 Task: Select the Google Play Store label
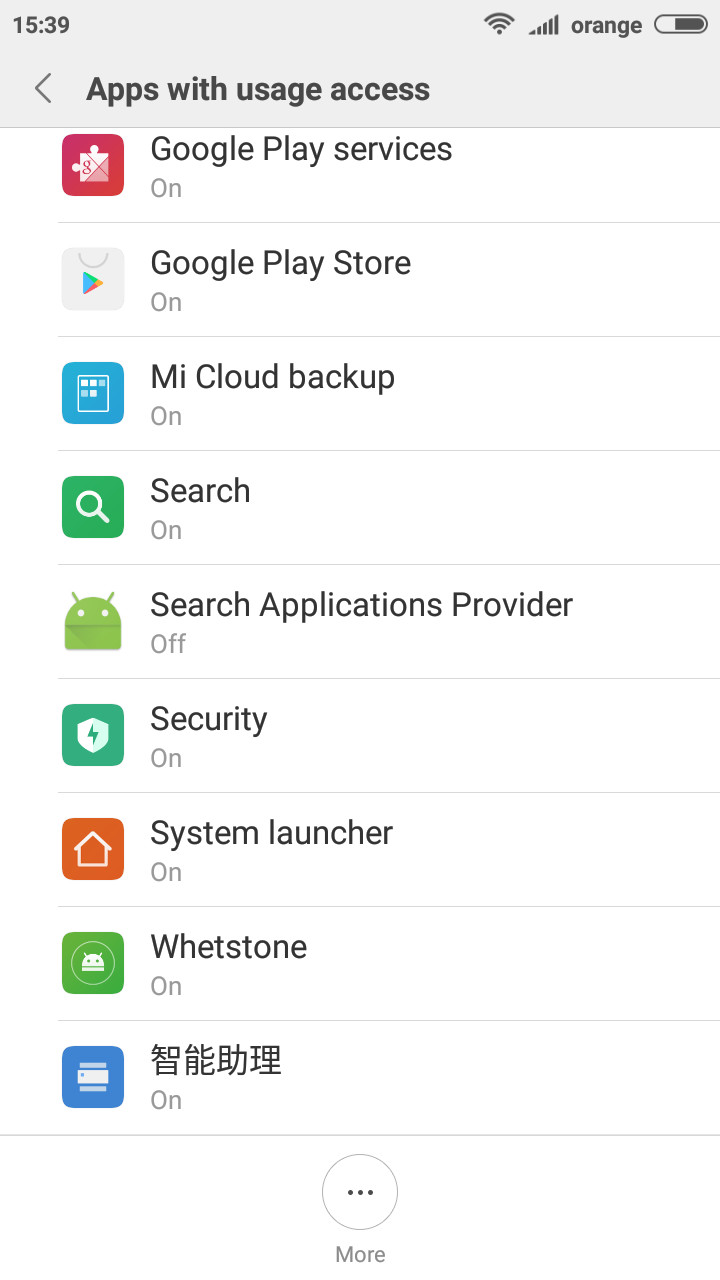click(281, 263)
